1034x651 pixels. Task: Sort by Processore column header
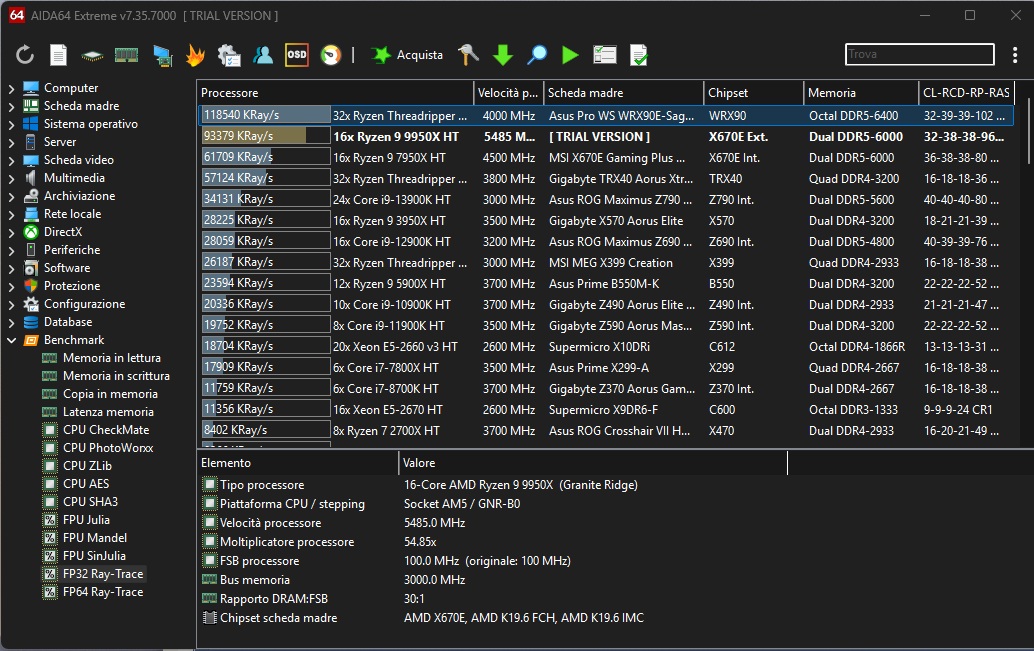[x=335, y=93]
